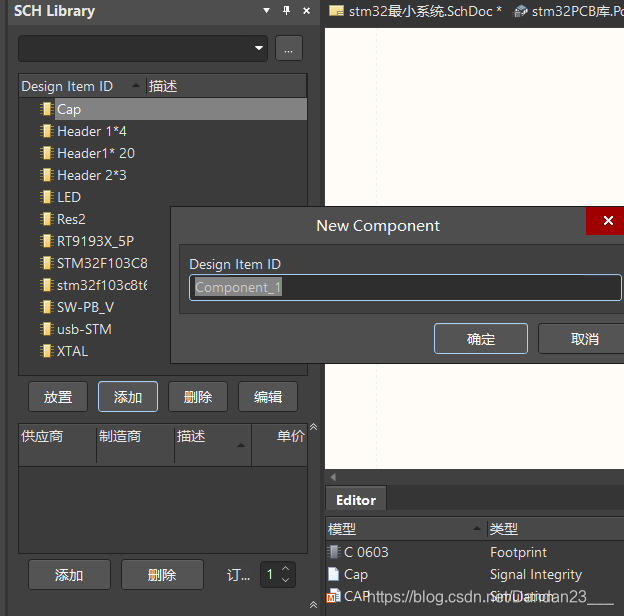This screenshot has height=616, width=624.
Task: Switch to the stm32最小系统.SchDoc tab
Action: (x=415, y=11)
